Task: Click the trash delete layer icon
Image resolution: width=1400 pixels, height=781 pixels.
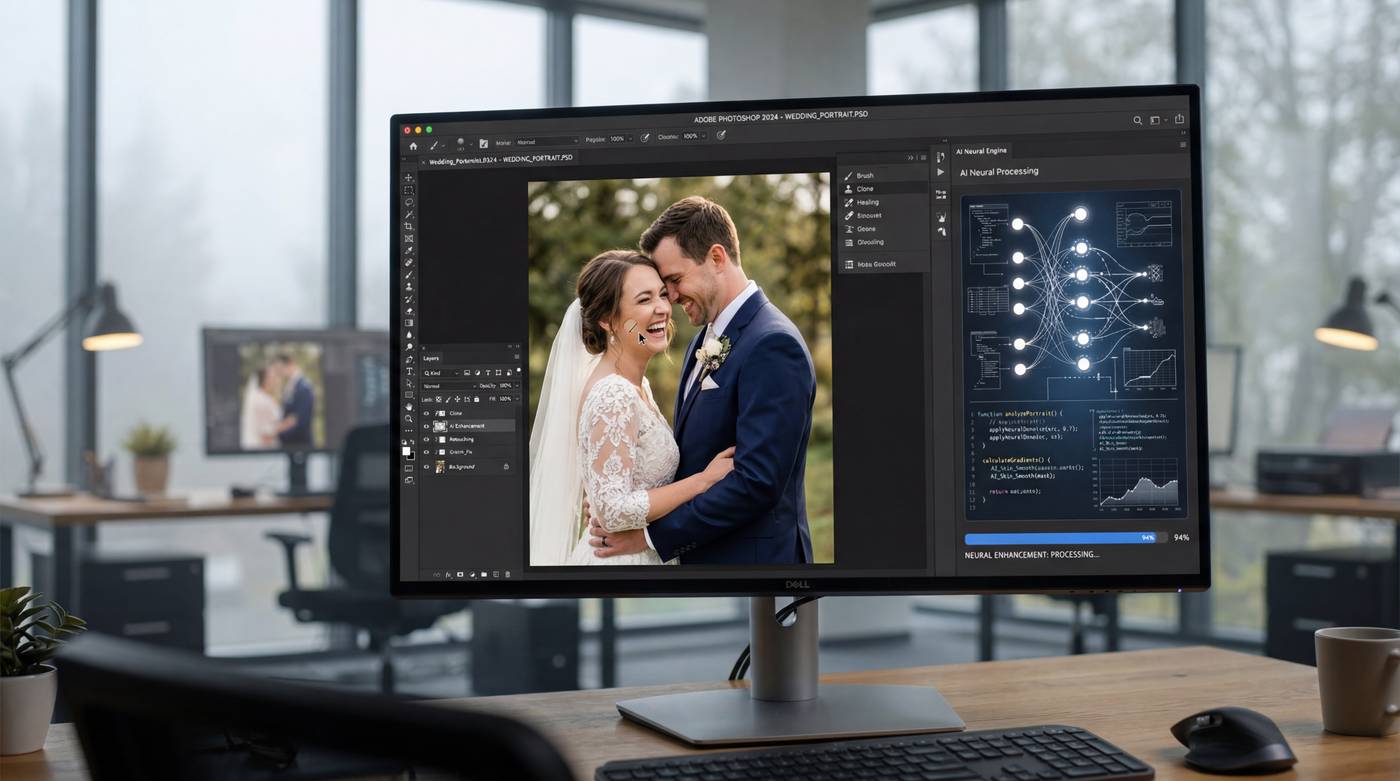Action: click(x=508, y=574)
